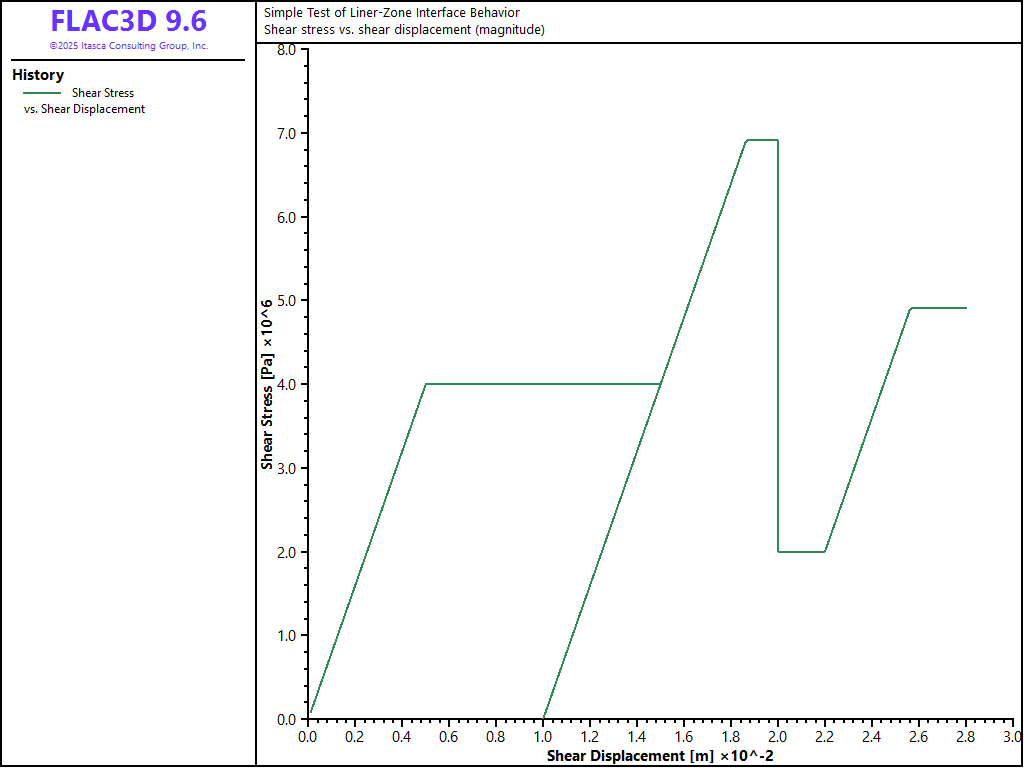Screen dimensions: 1024x768
Task: Click the 2.0 tick label on x-axis
Action: pyautogui.click(x=777, y=737)
